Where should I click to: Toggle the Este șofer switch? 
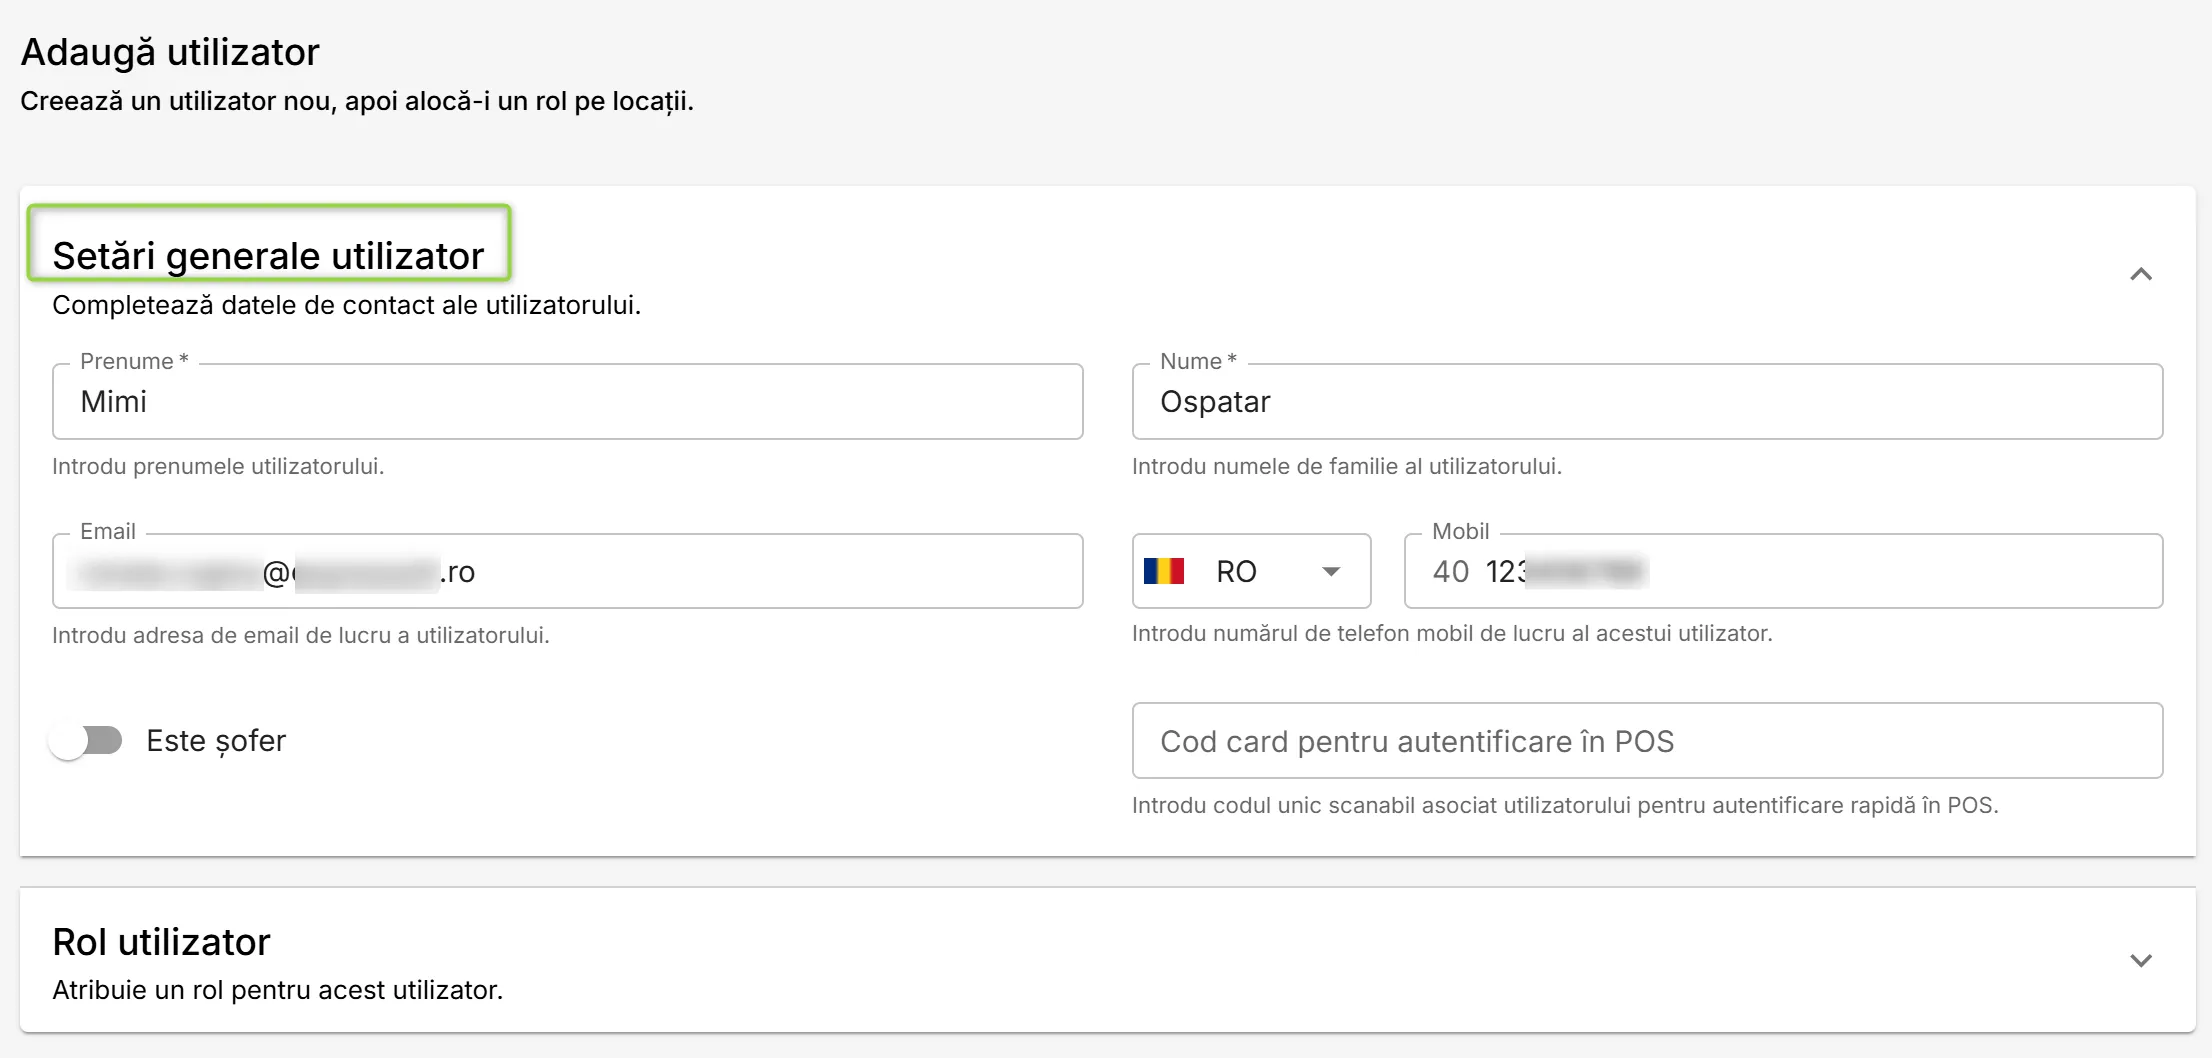click(85, 741)
